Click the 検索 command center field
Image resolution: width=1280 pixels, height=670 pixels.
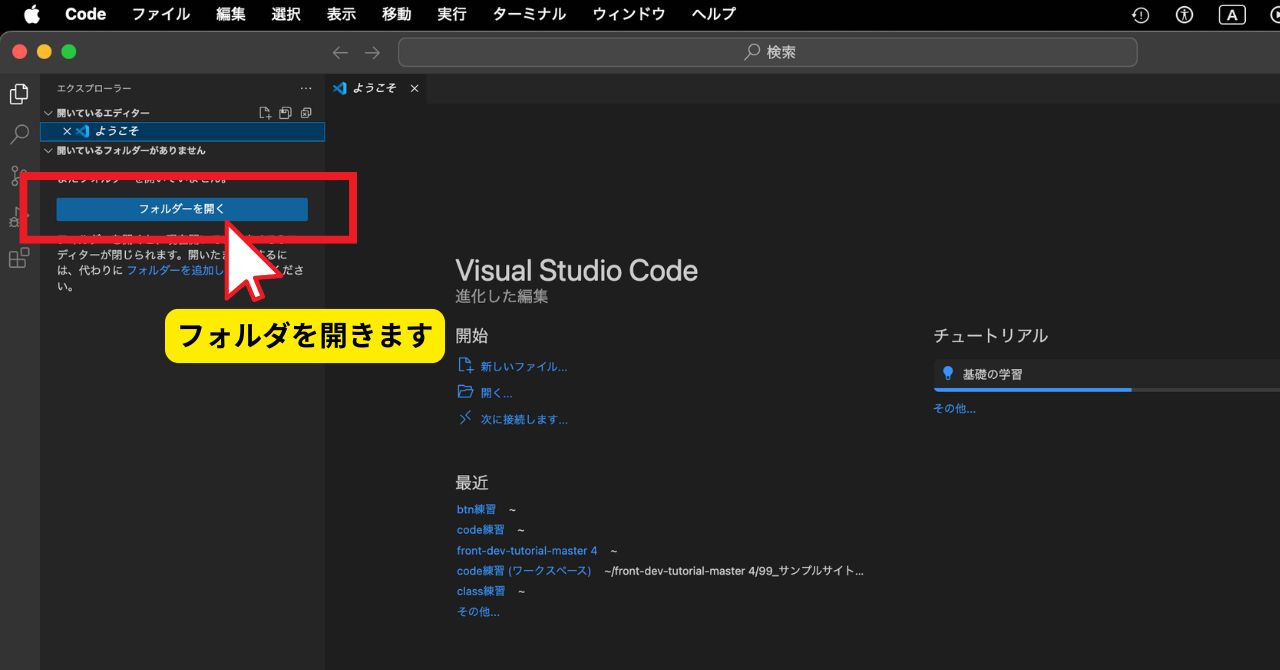pyautogui.click(x=768, y=52)
